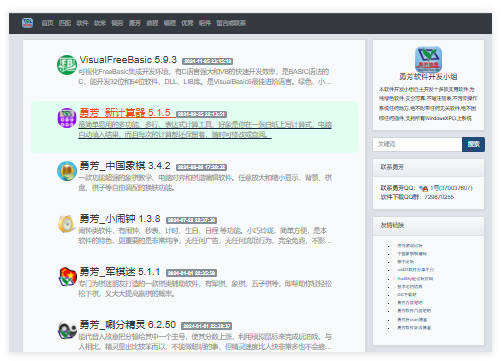
Task: Click the 小闹钟 description paragraph
Action: (x=205, y=236)
